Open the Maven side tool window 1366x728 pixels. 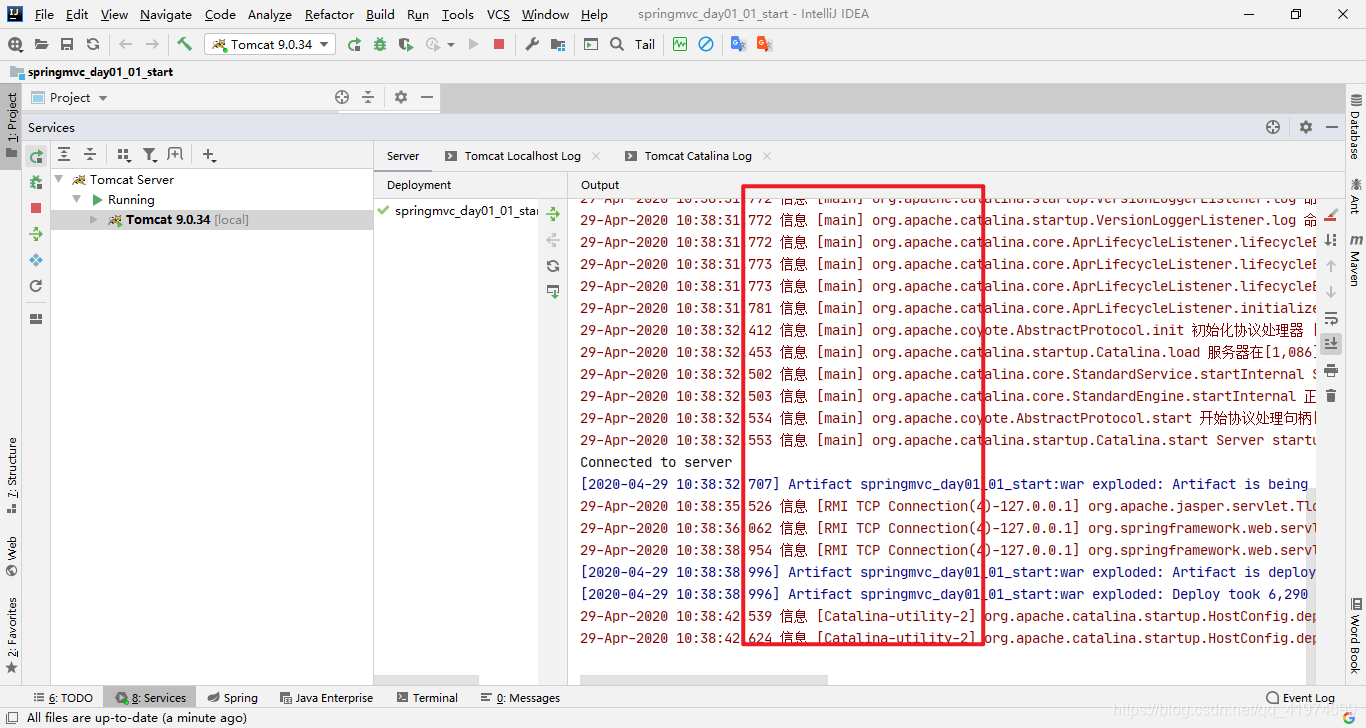point(1355,260)
